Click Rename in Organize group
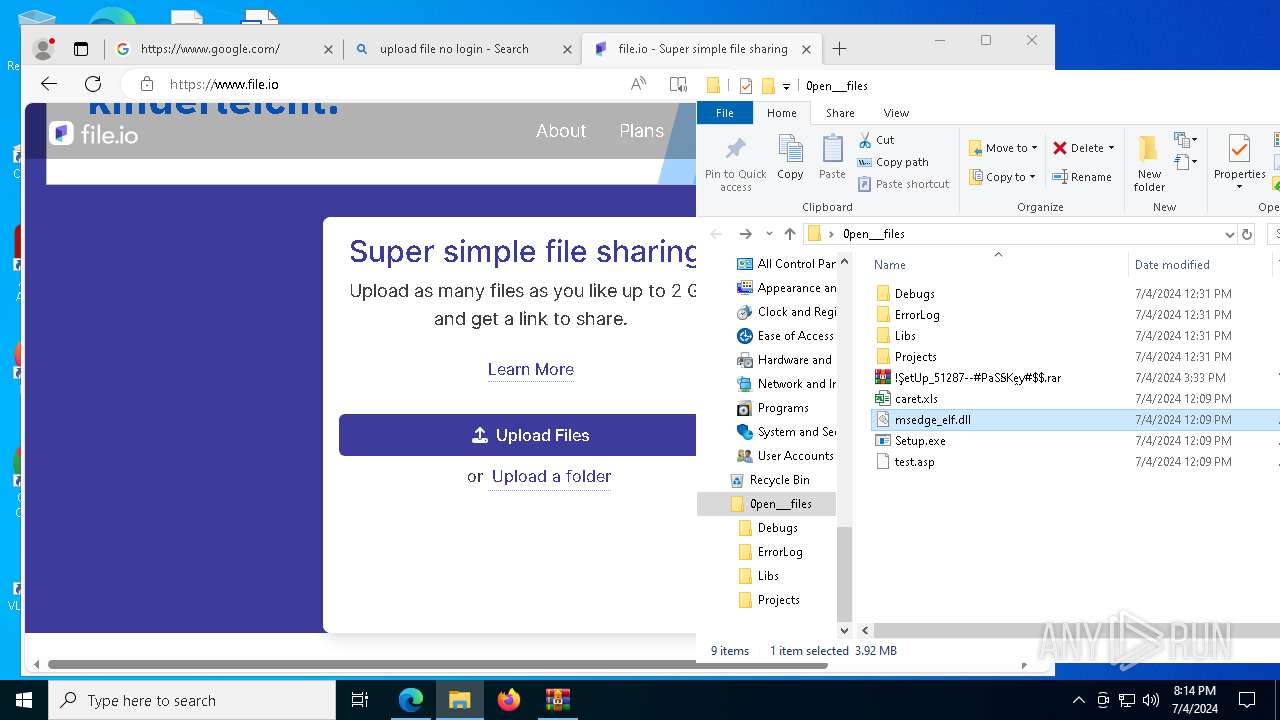The width and height of the screenshot is (1280, 720). 1082,177
